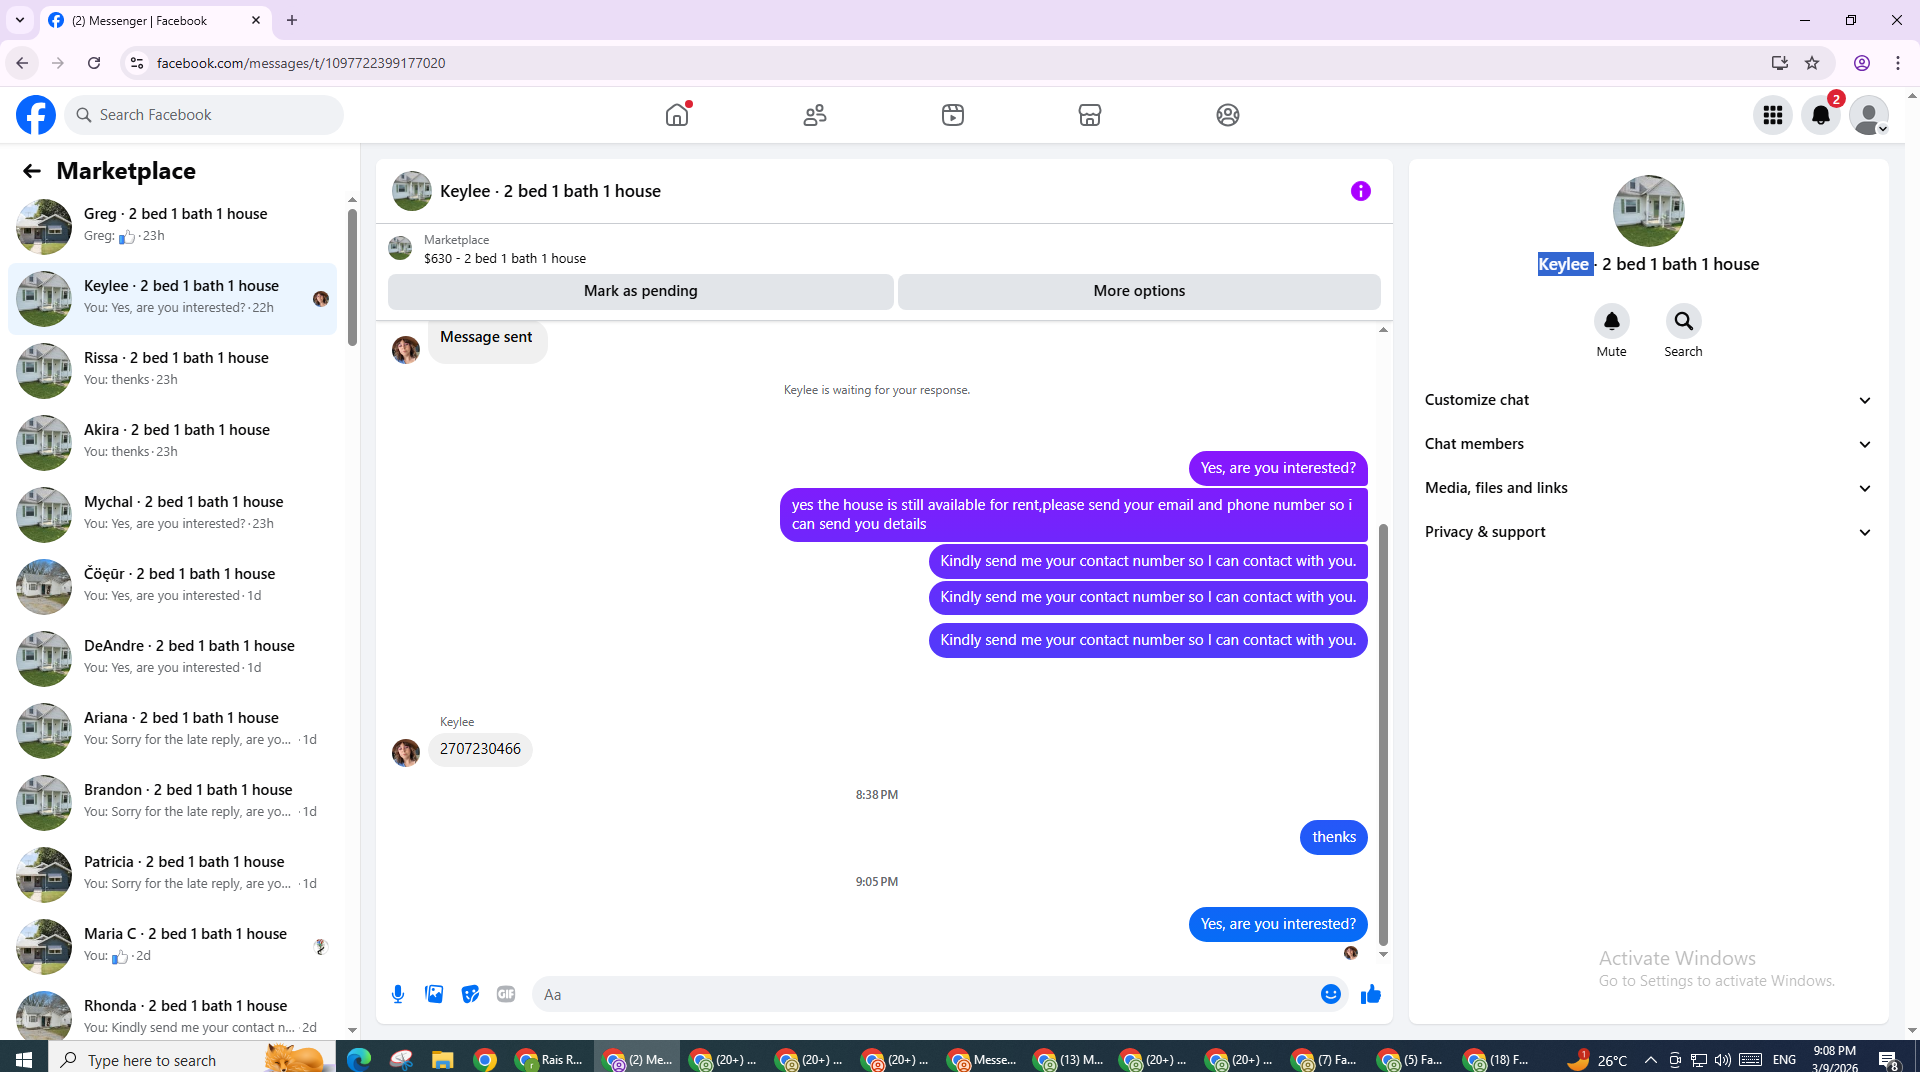Click chat messages scrollbar thumb

[1383, 734]
